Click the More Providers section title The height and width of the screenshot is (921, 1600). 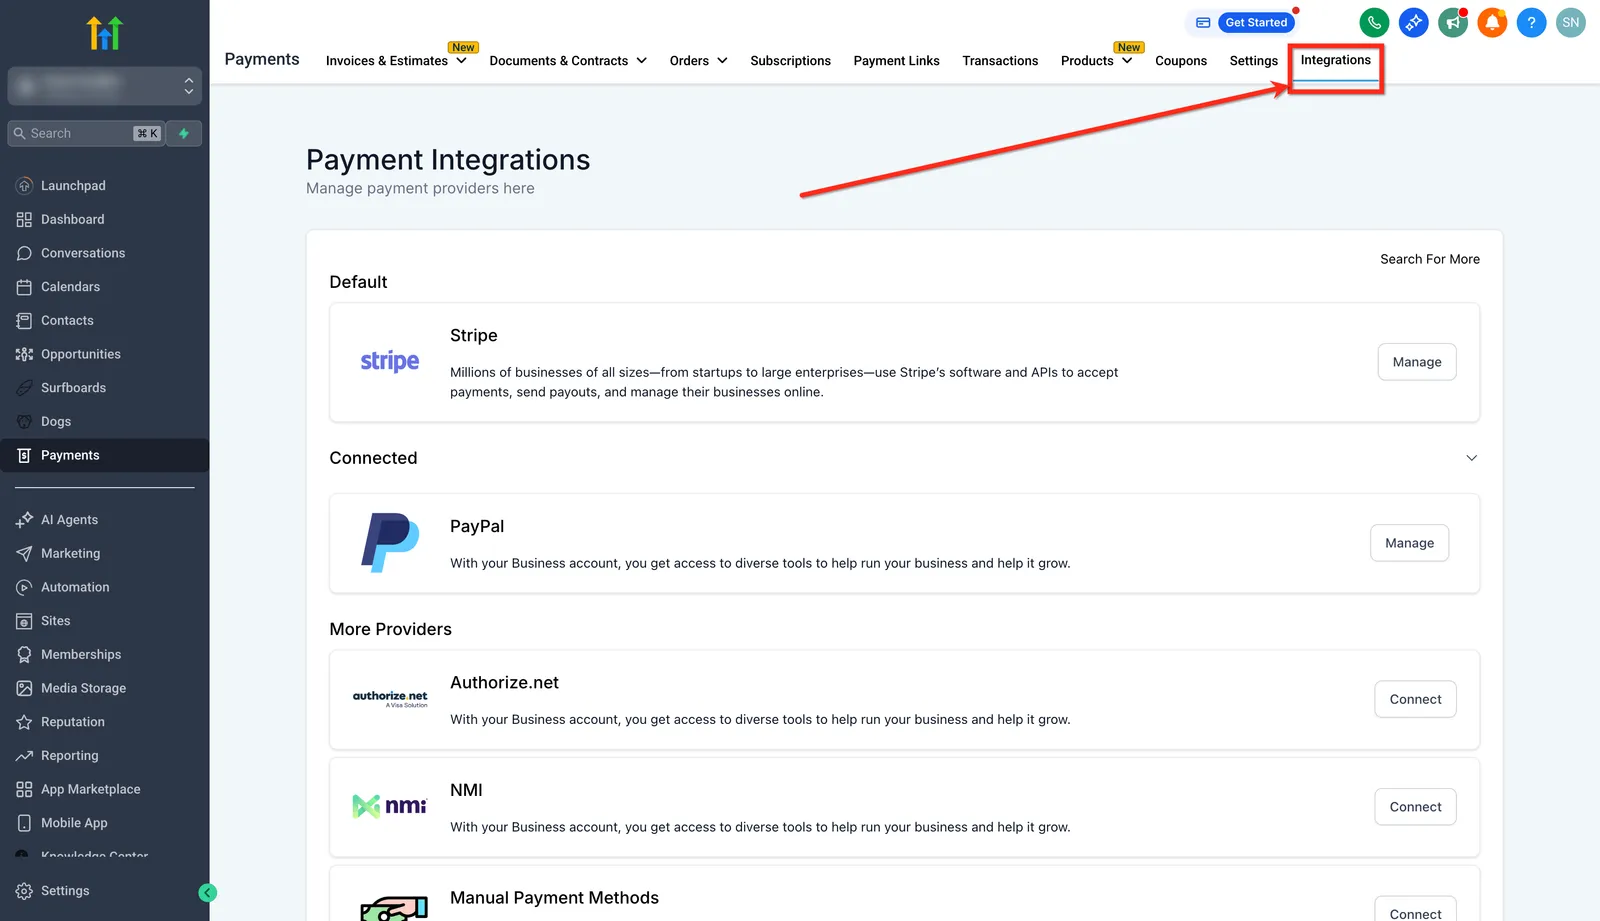coord(391,629)
